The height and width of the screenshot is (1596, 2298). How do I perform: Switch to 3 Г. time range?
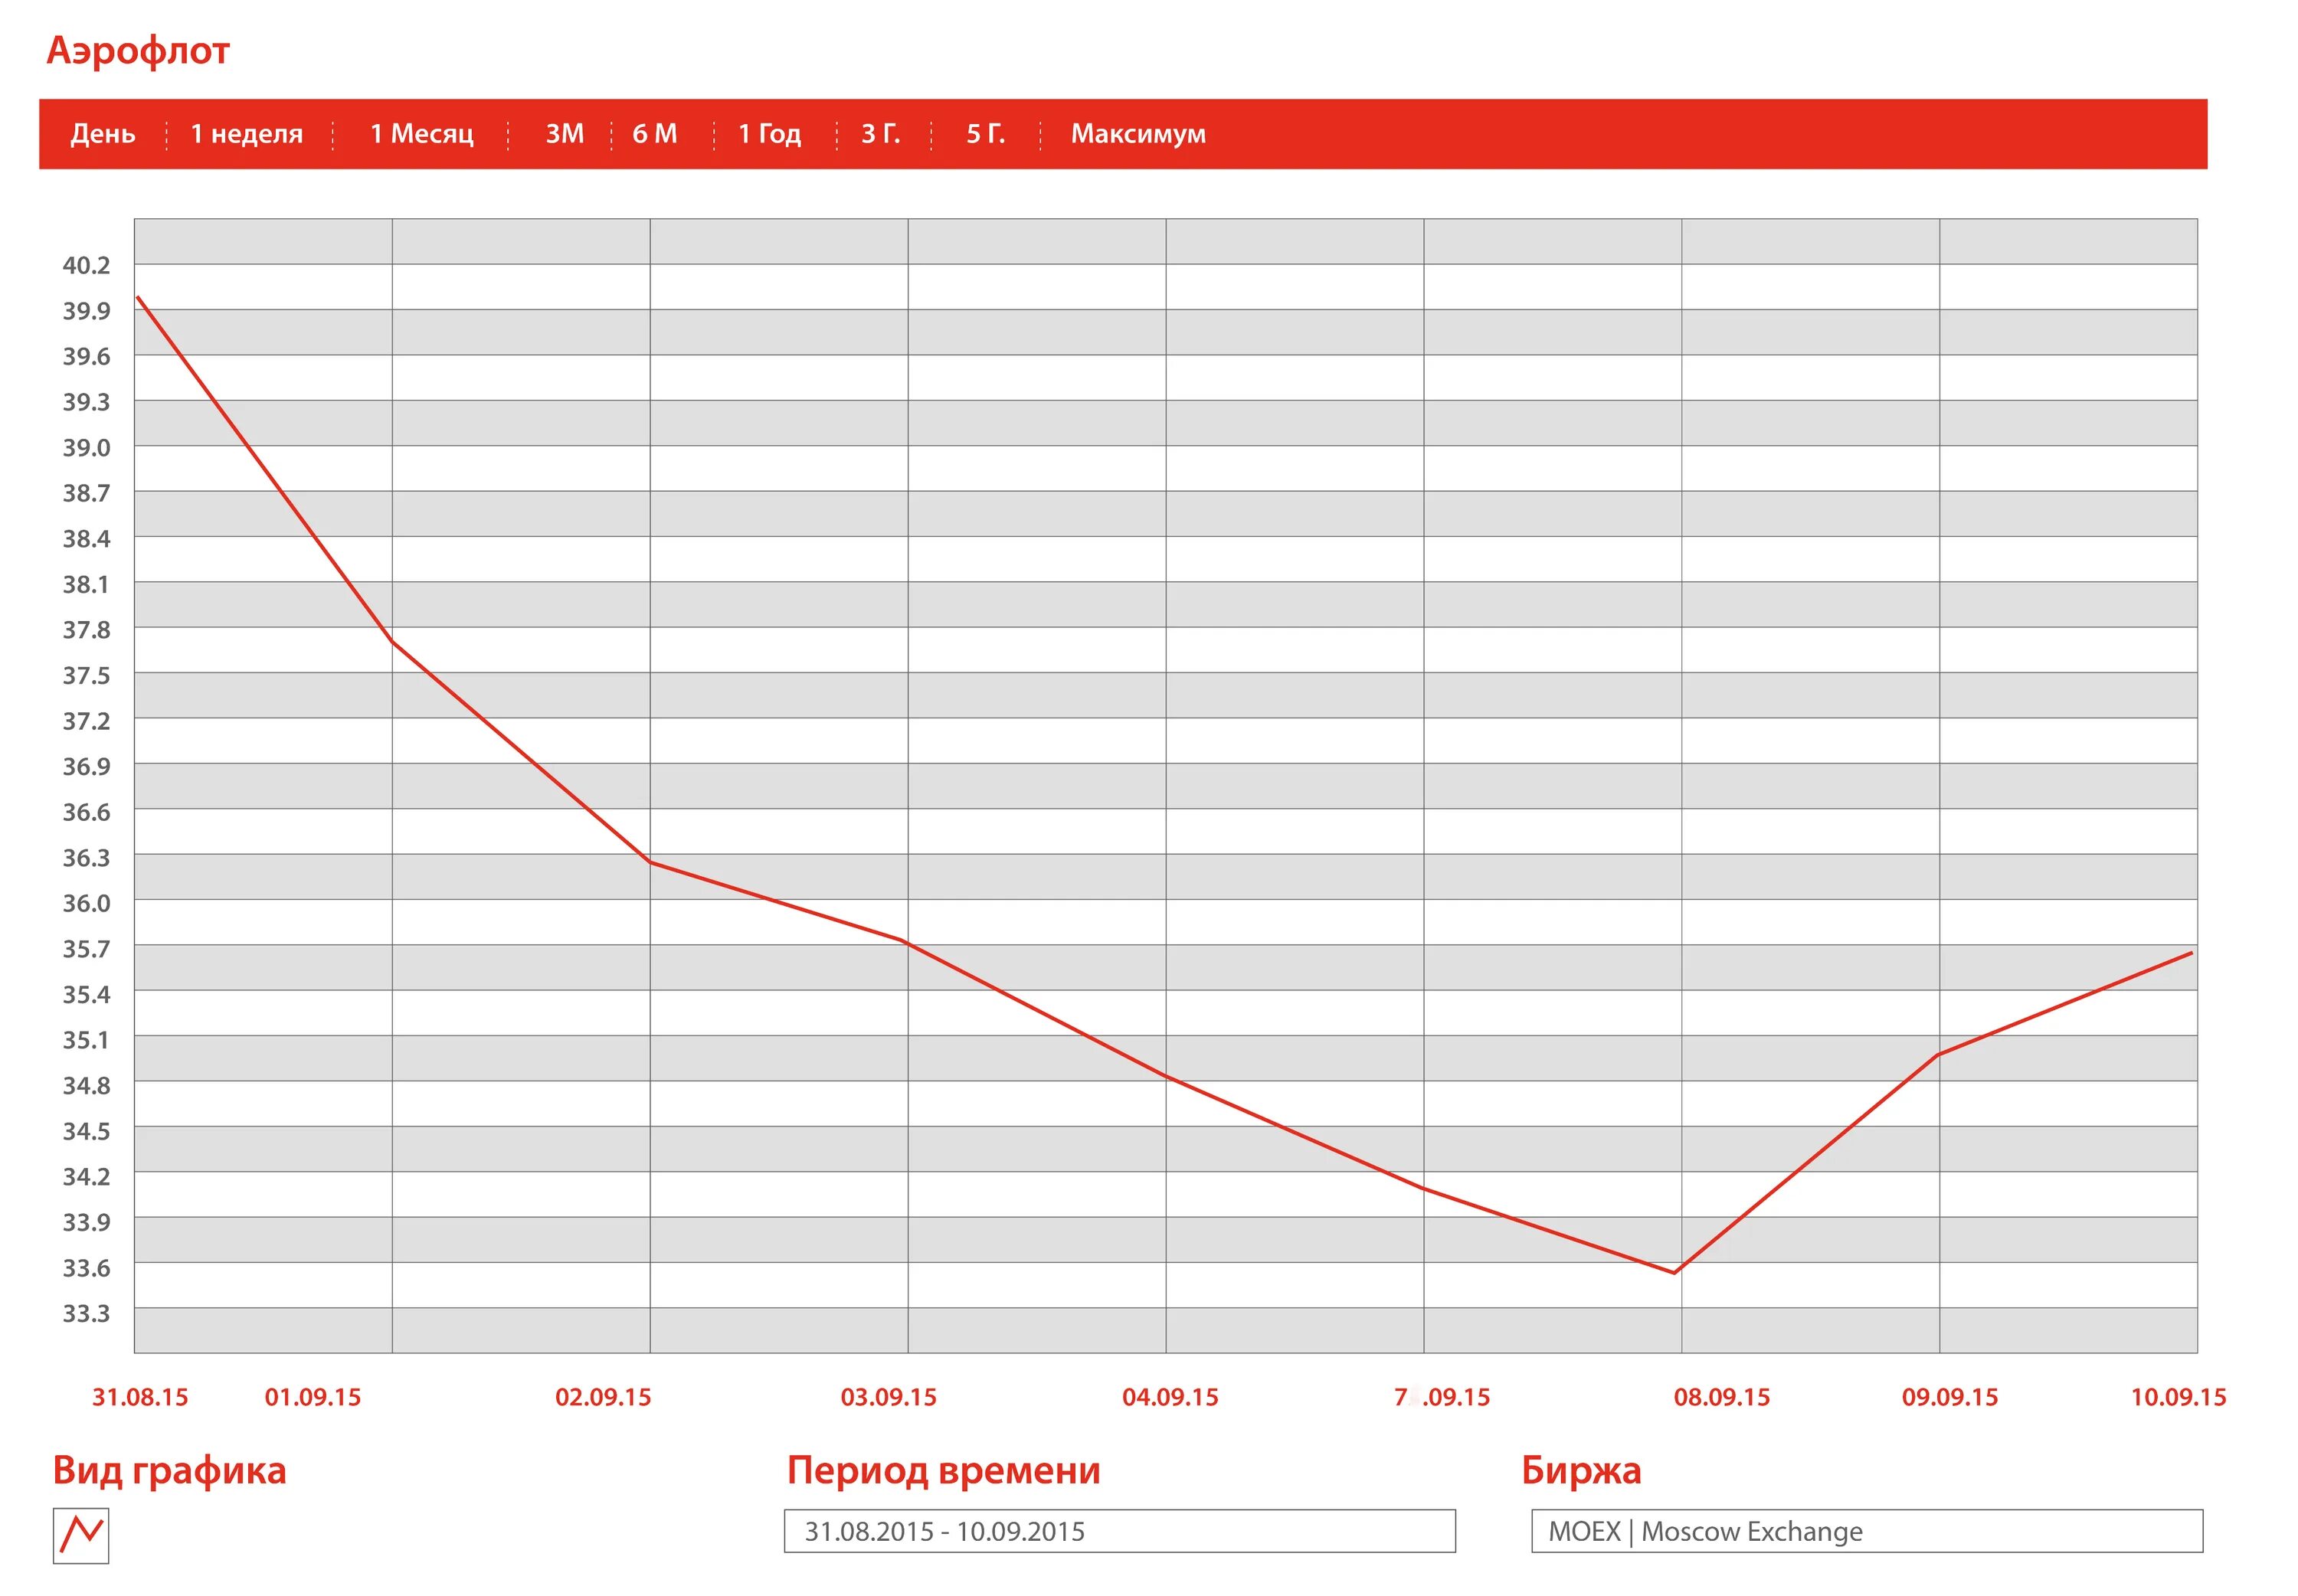[x=880, y=134]
